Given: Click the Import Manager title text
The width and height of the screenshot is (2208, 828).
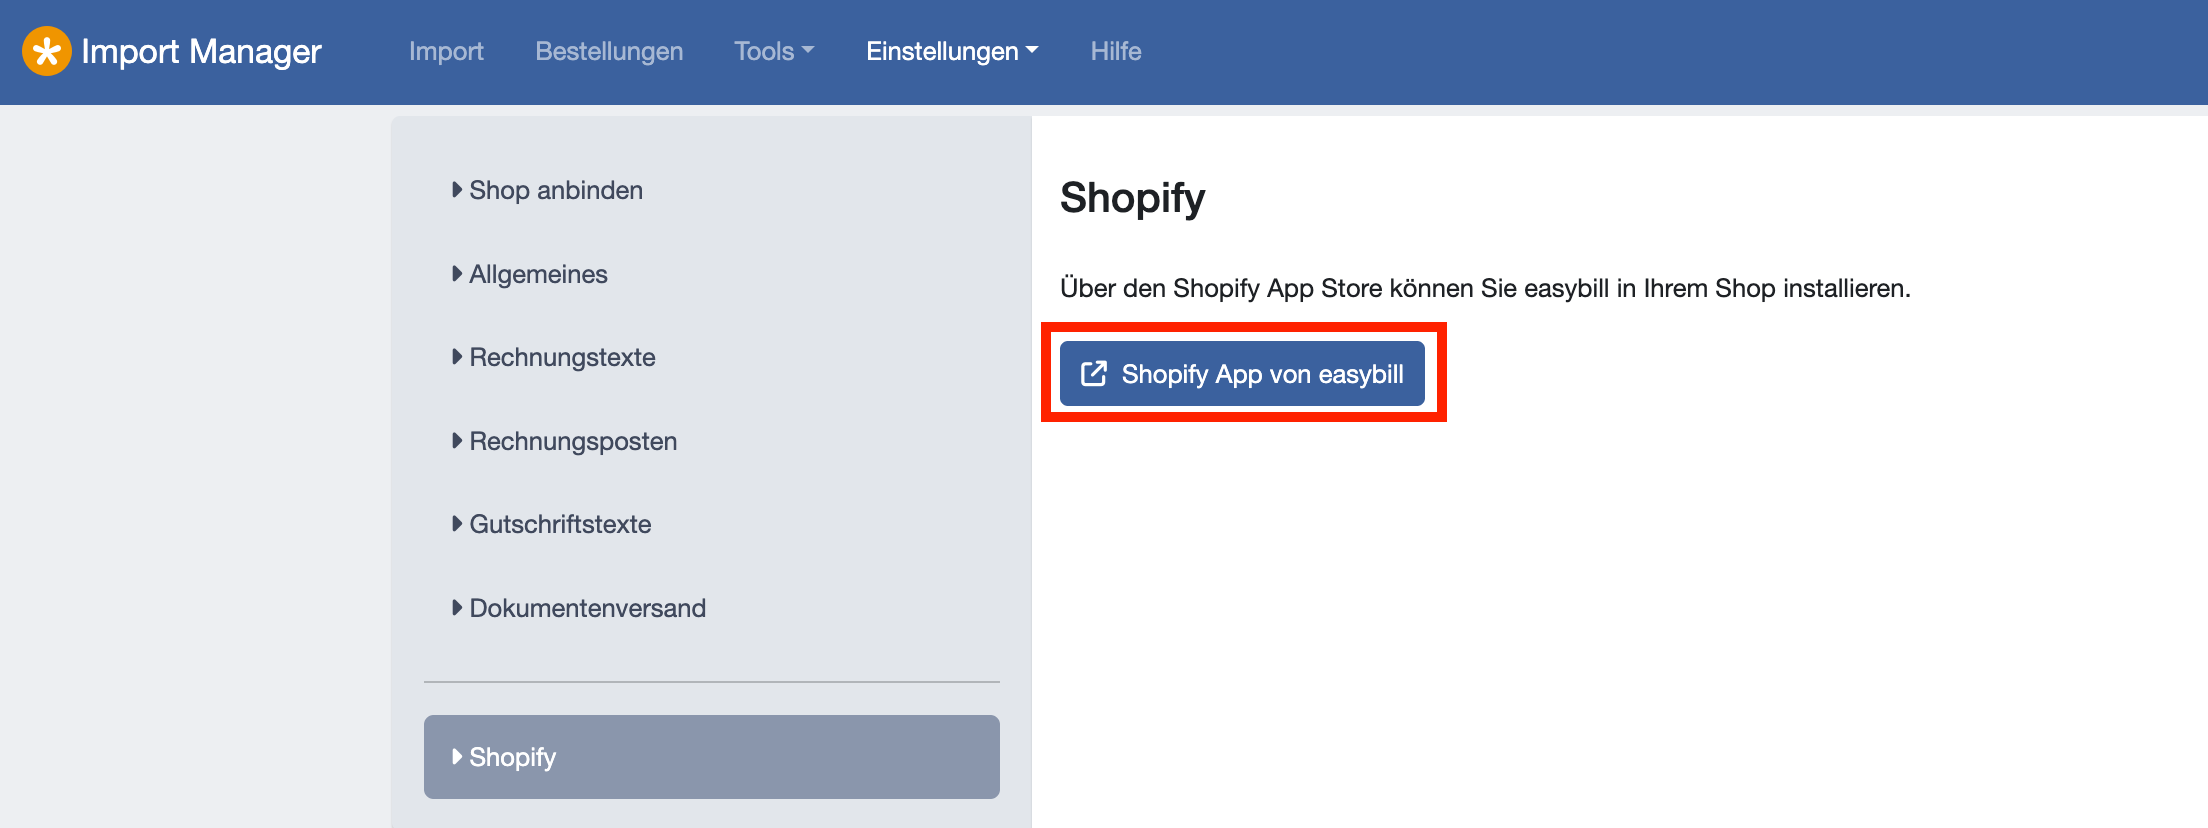Looking at the screenshot, I should point(201,51).
